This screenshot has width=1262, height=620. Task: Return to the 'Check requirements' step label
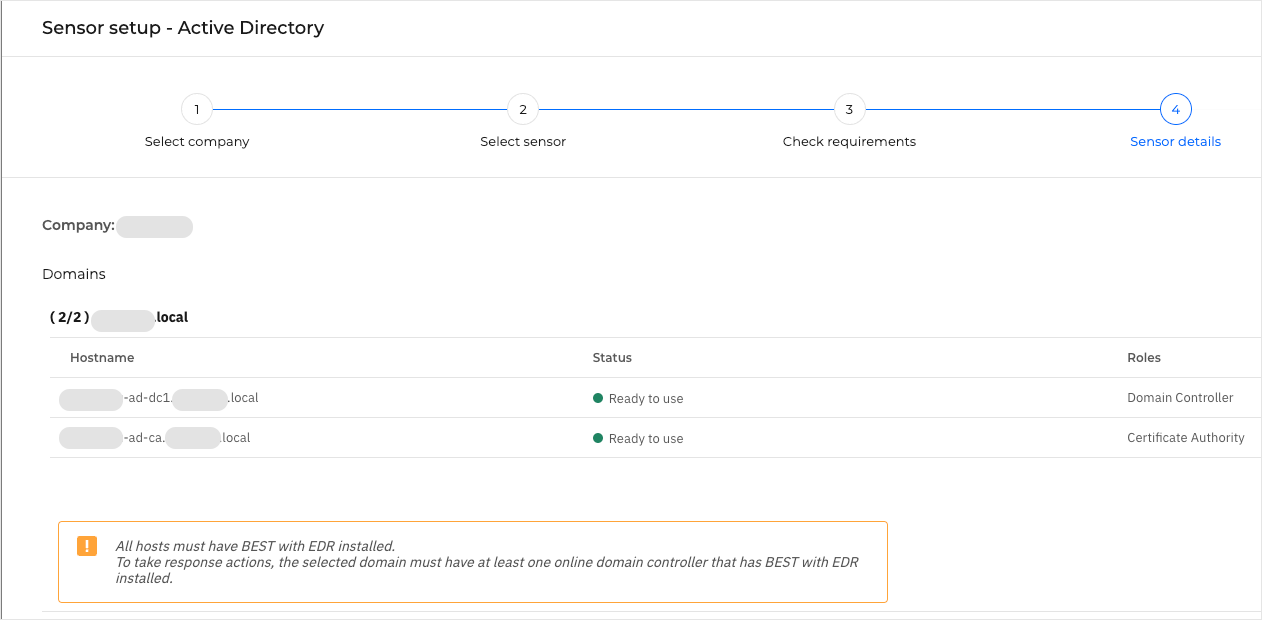[x=849, y=142]
